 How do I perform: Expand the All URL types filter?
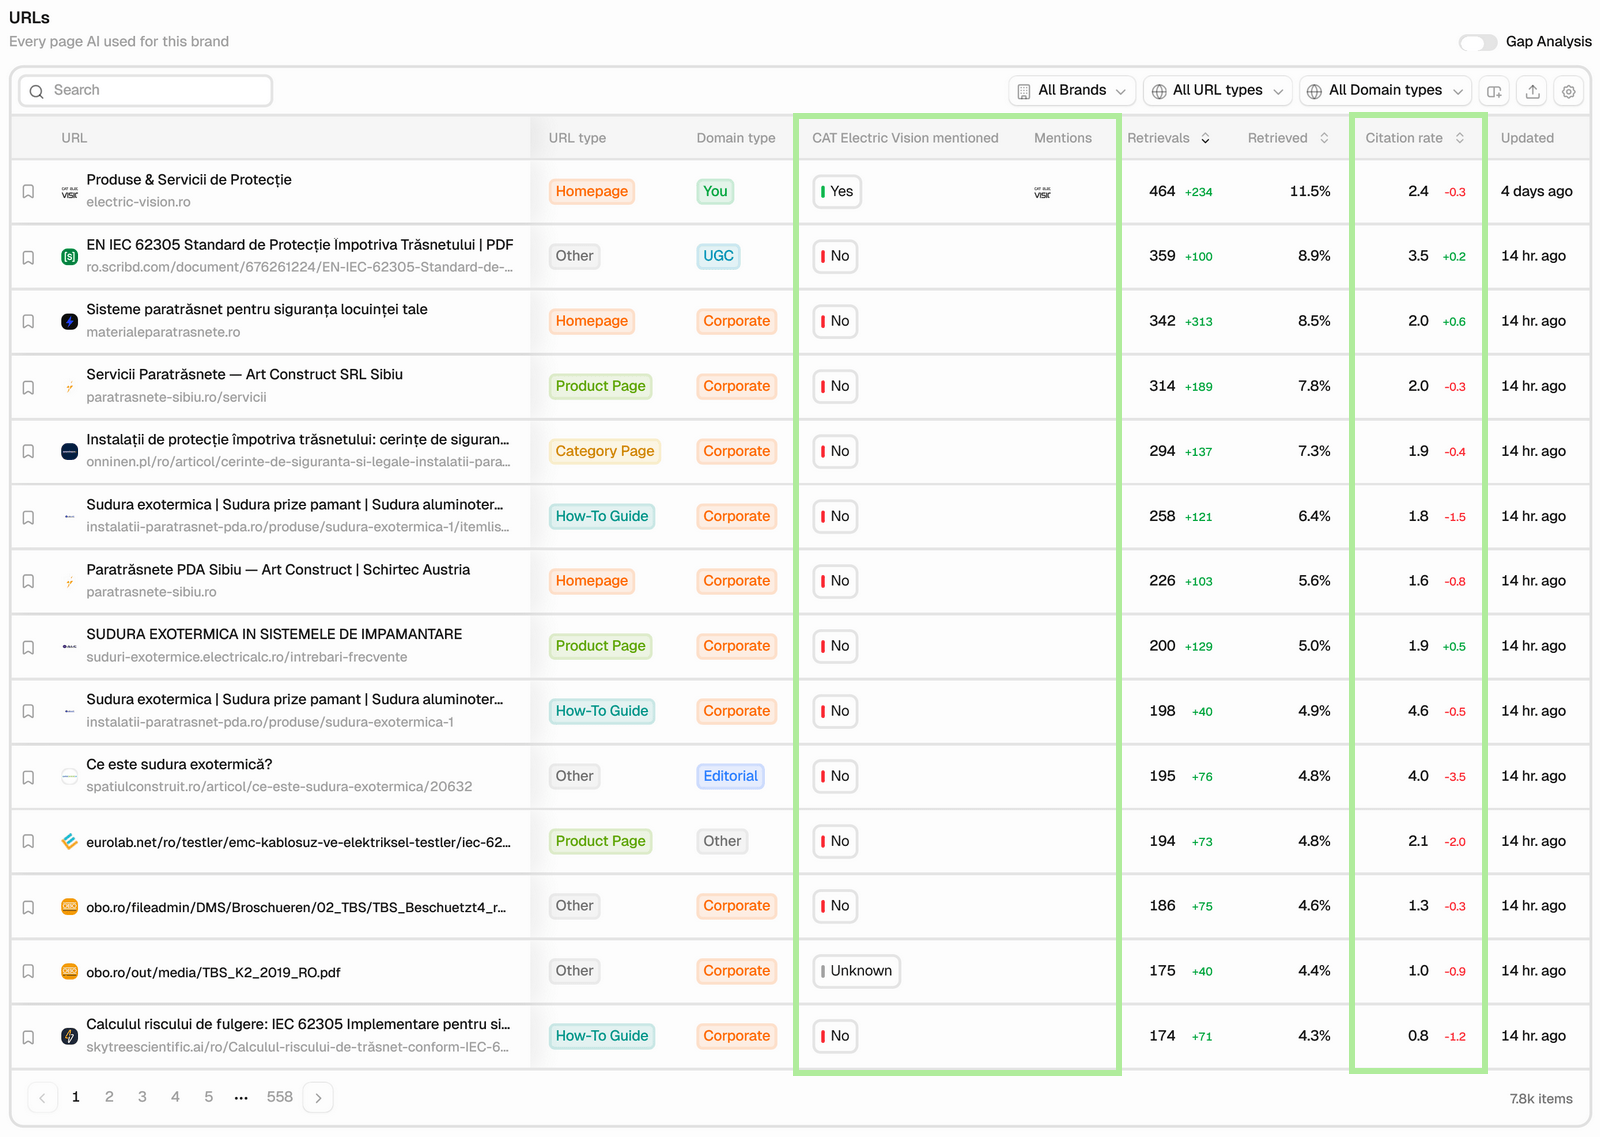point(1218,90)
